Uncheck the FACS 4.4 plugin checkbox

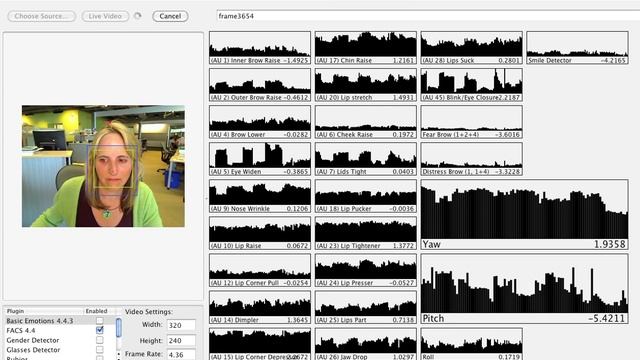[100, 330]
